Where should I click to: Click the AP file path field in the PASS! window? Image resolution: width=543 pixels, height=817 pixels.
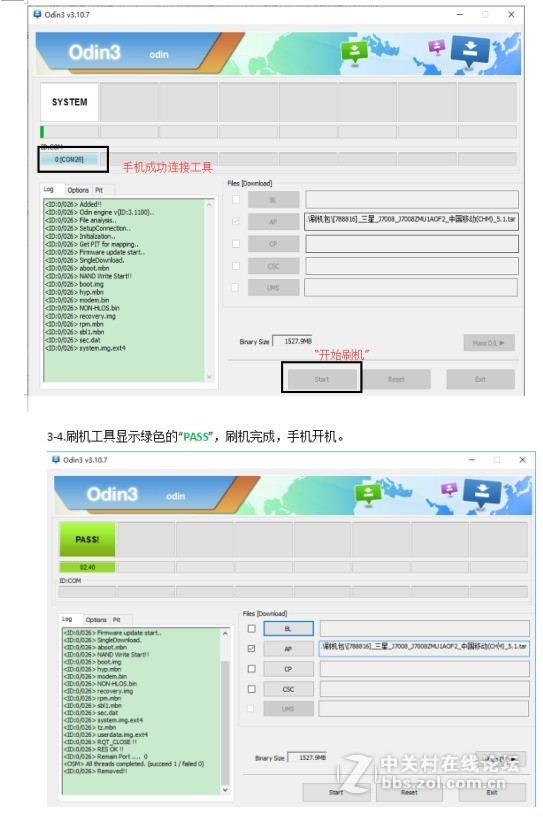point(425,648)
